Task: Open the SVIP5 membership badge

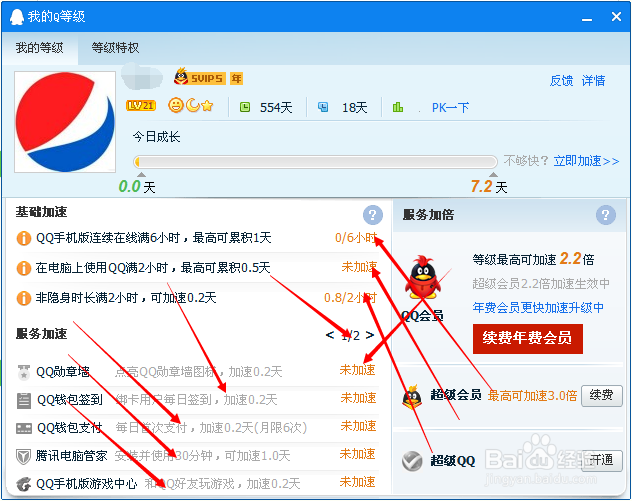Action: 199,77
